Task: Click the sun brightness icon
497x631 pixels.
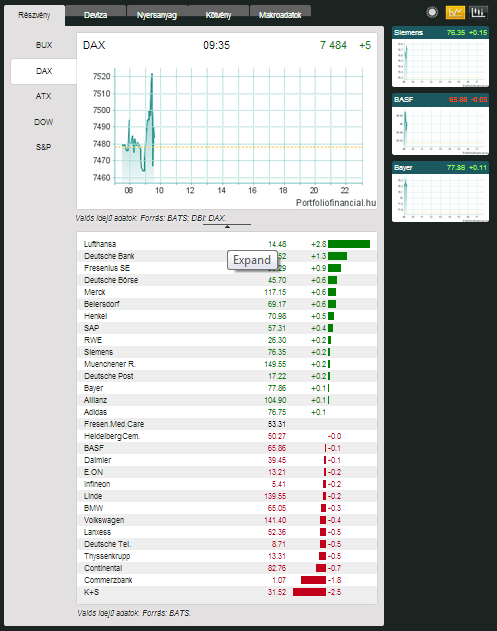Action: point(432,12)
